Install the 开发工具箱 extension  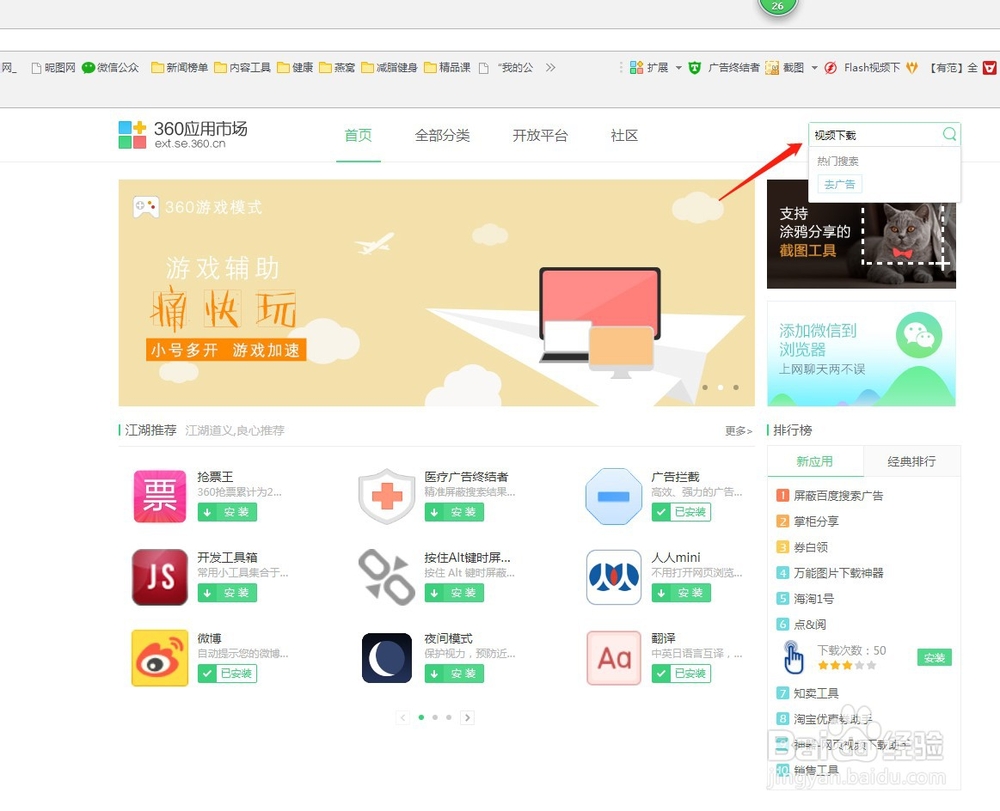coord(227,593)
